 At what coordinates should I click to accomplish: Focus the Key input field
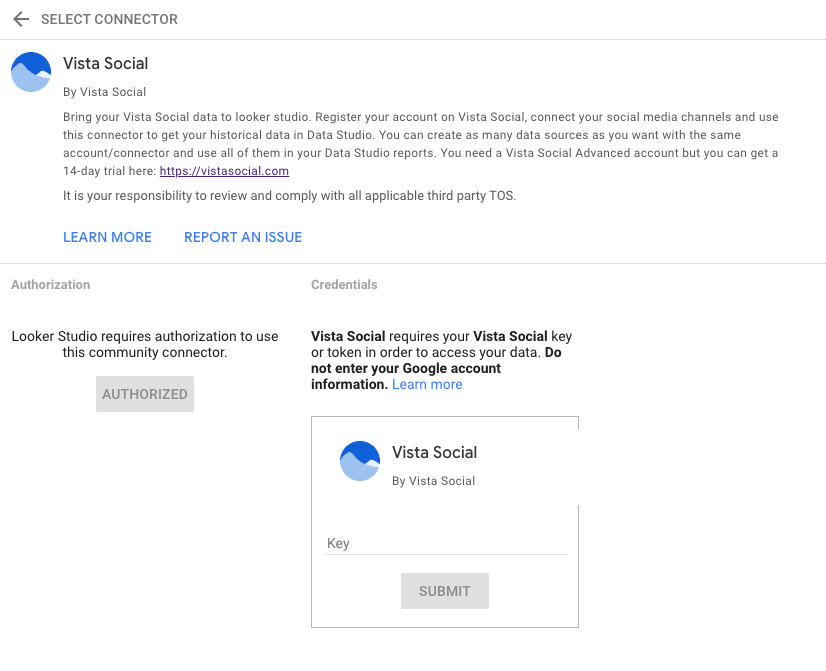(x=447, y=544)
